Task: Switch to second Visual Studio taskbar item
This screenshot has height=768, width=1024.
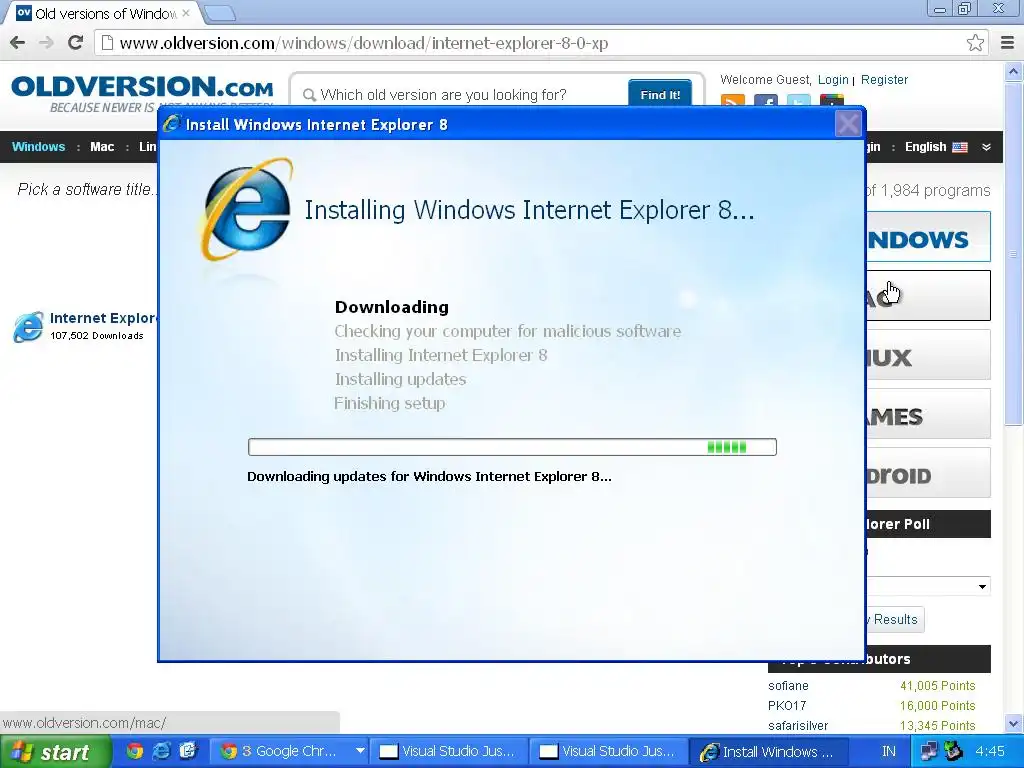Action: tap(608, 752)
